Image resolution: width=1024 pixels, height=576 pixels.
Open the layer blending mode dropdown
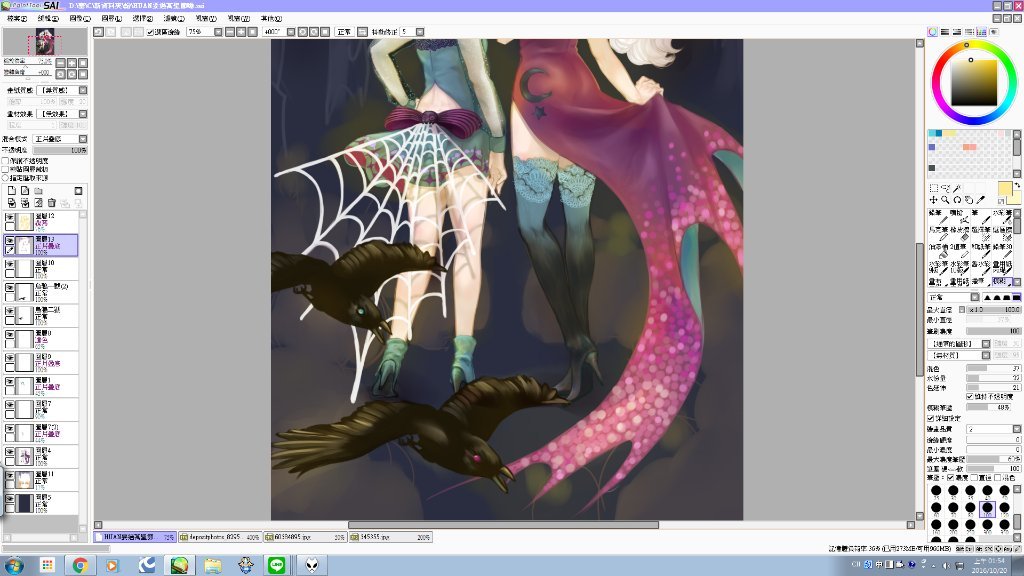[83, 139]
